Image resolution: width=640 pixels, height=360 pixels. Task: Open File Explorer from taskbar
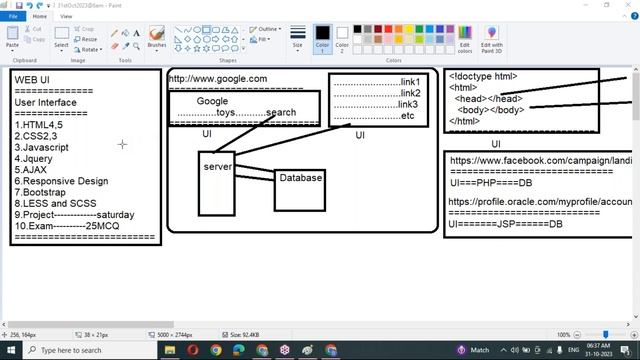[x=170, y=350]
